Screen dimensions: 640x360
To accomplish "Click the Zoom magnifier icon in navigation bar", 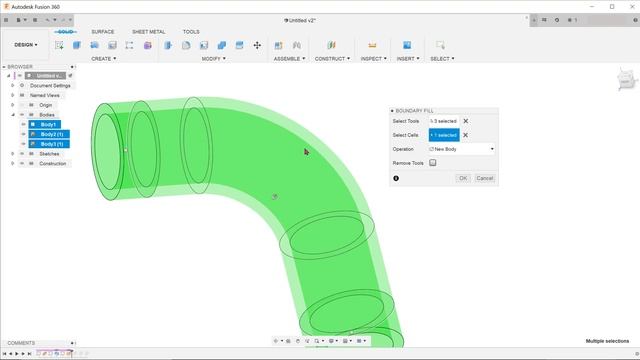I will [x=317, y=341].
